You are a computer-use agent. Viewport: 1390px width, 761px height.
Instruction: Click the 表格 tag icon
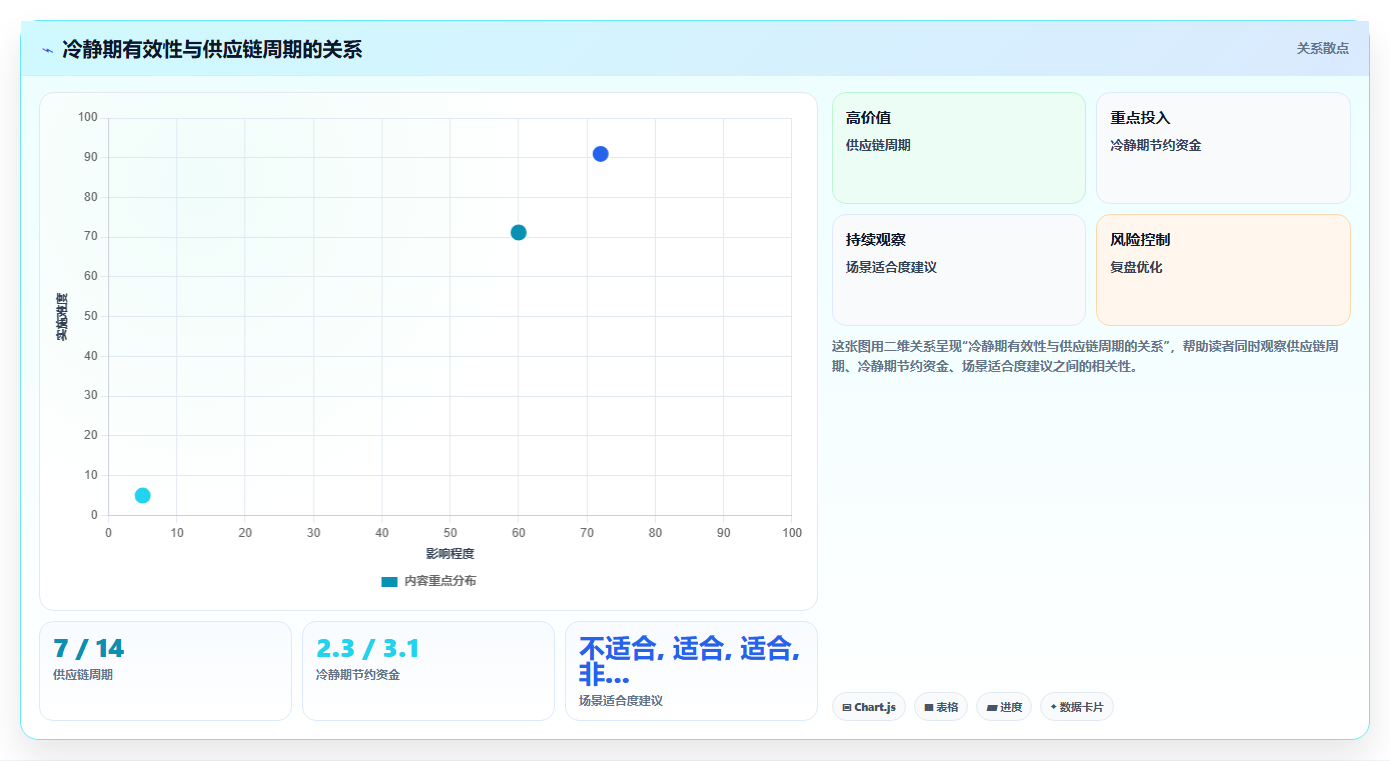[x=928, y=707]
